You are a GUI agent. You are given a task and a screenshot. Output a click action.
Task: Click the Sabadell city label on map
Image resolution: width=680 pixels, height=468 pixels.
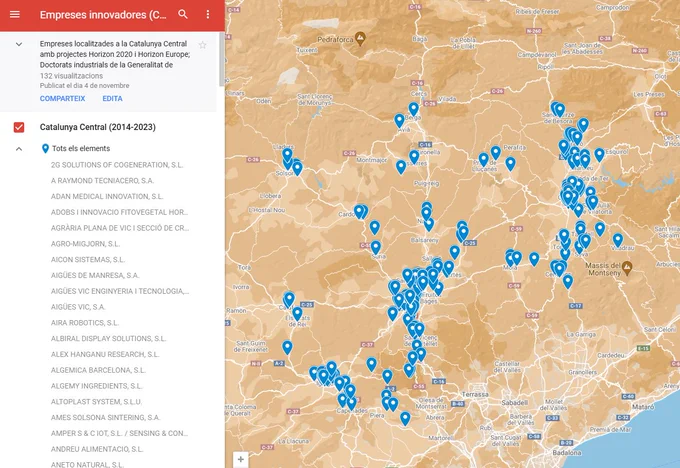[515, 403]
